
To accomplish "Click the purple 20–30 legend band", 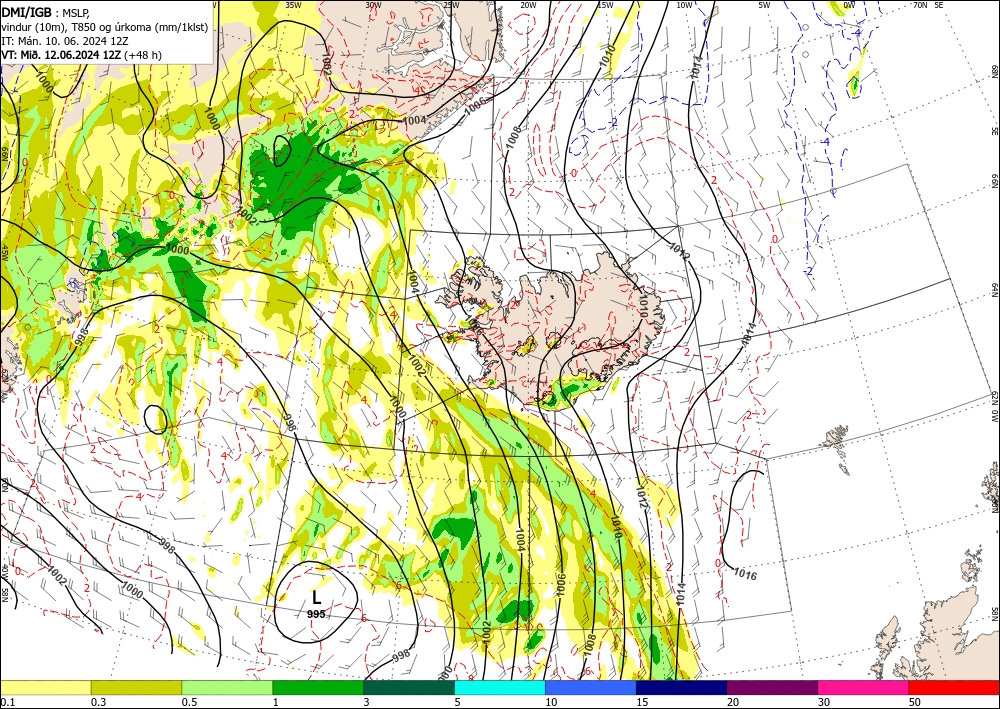I will tap(772, 687).
